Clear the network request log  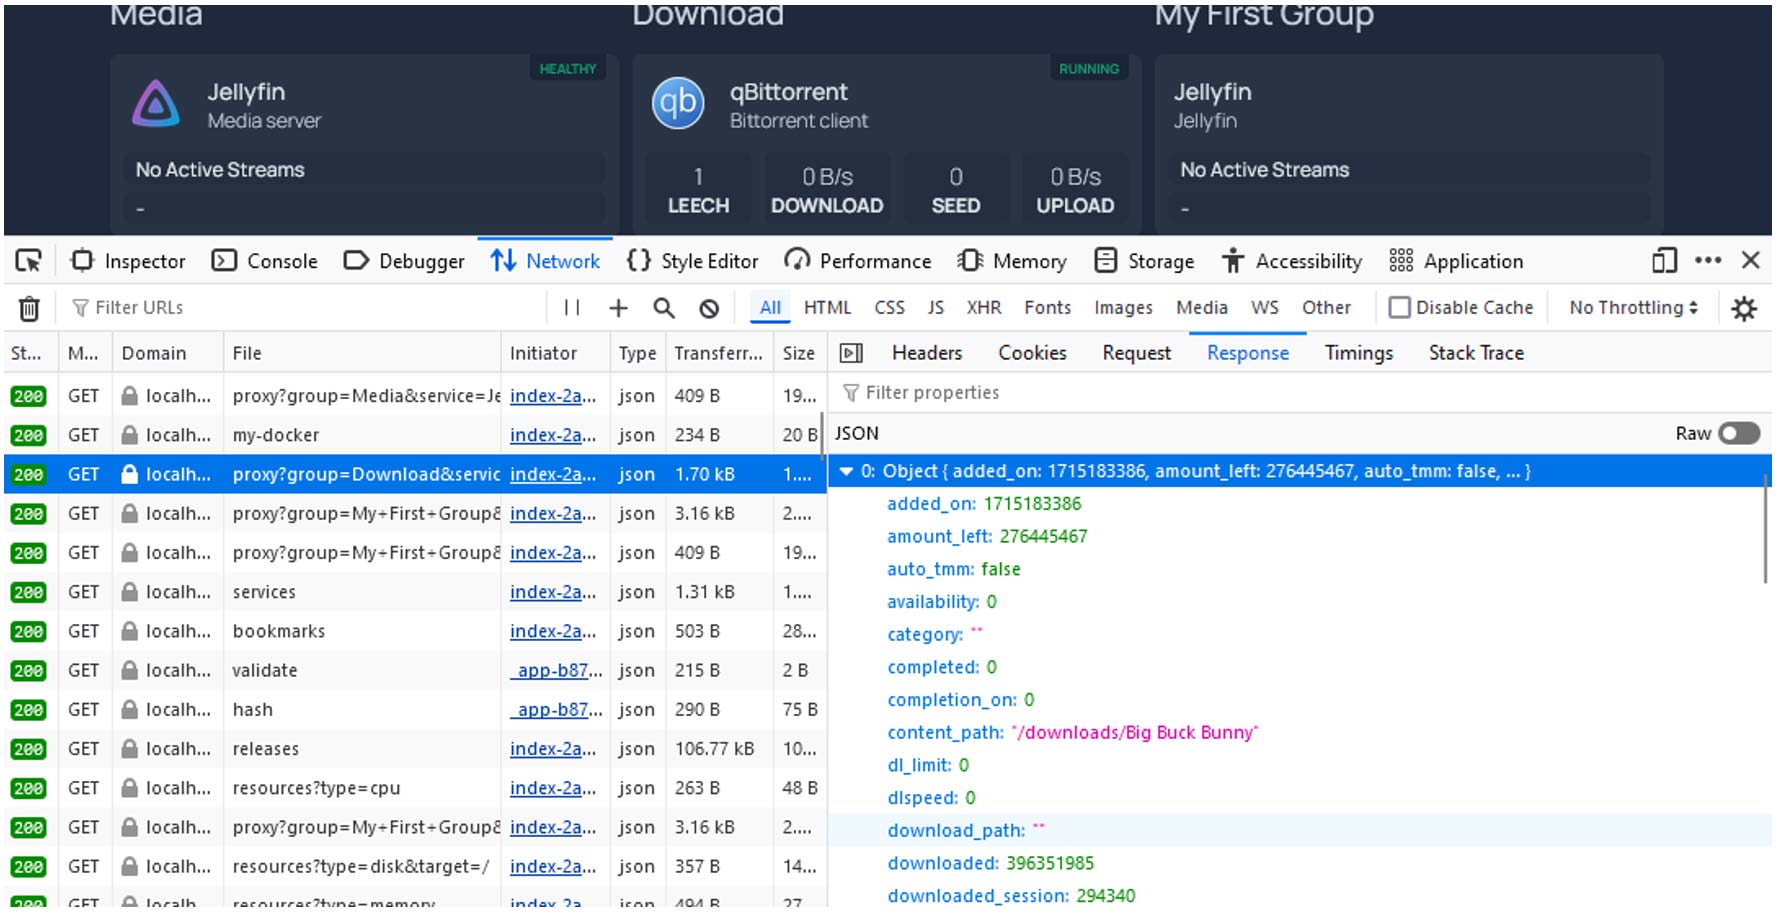click(30, 307)
